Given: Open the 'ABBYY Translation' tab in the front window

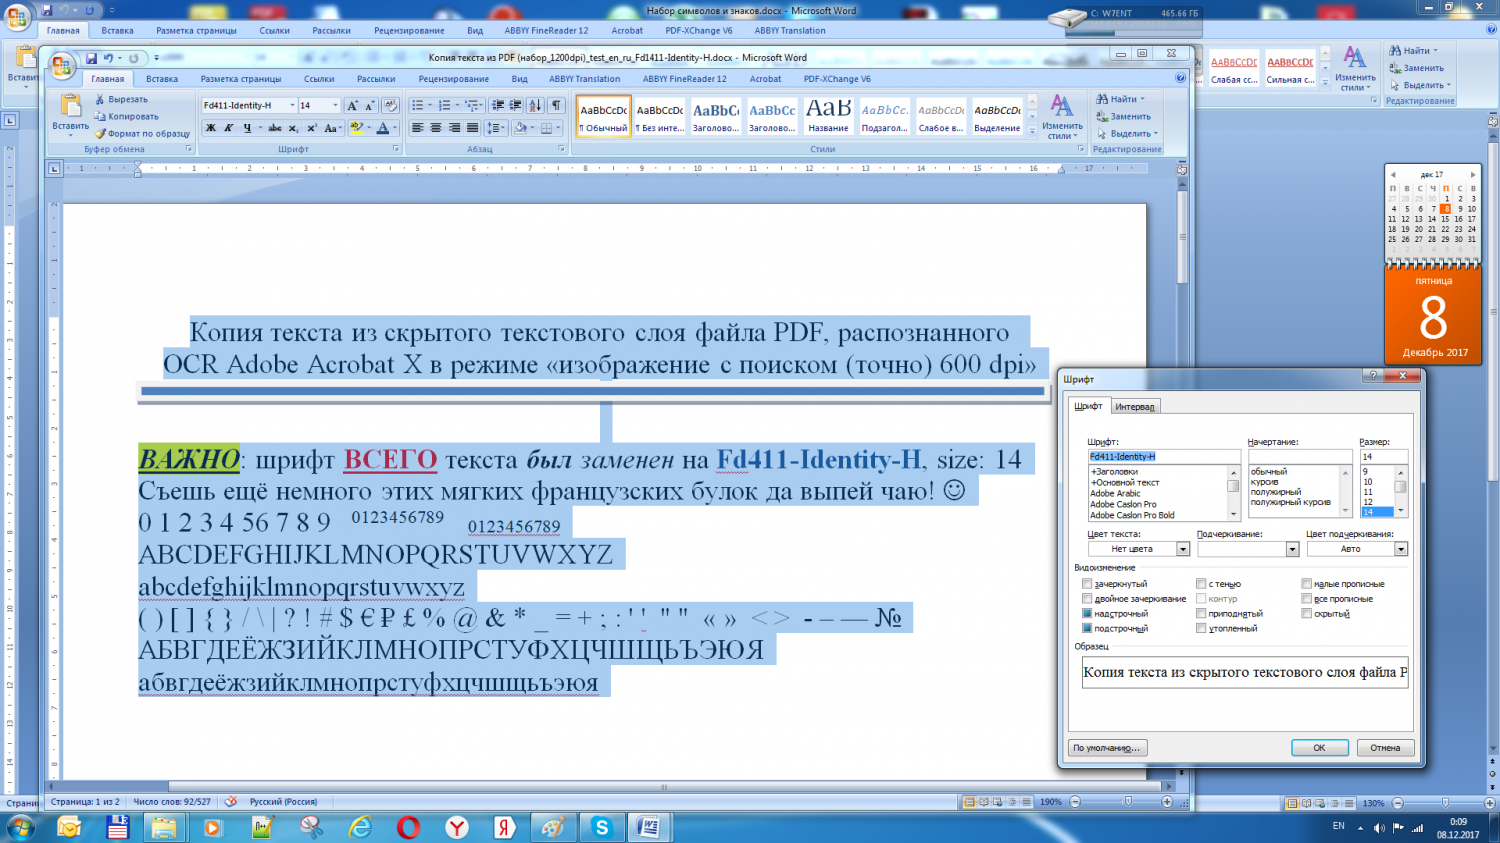Looking at the screenshot, I should (x=585, y=79).
